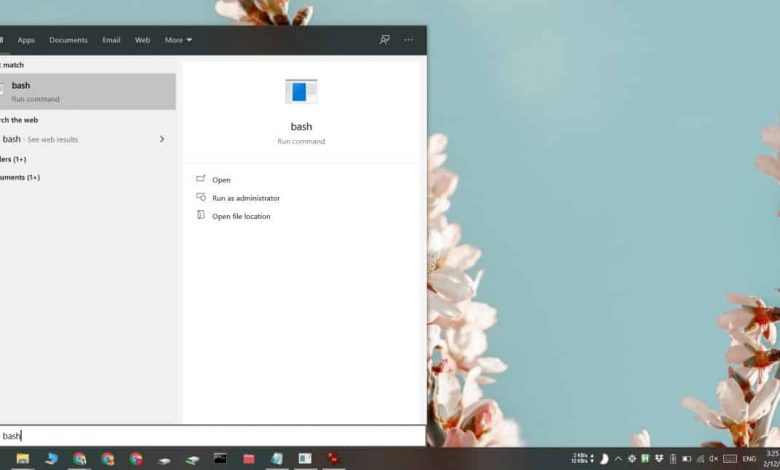Click the green drive icon in taskbar
This screenshot has width=780, height=470.
click(x=192, y=460)
